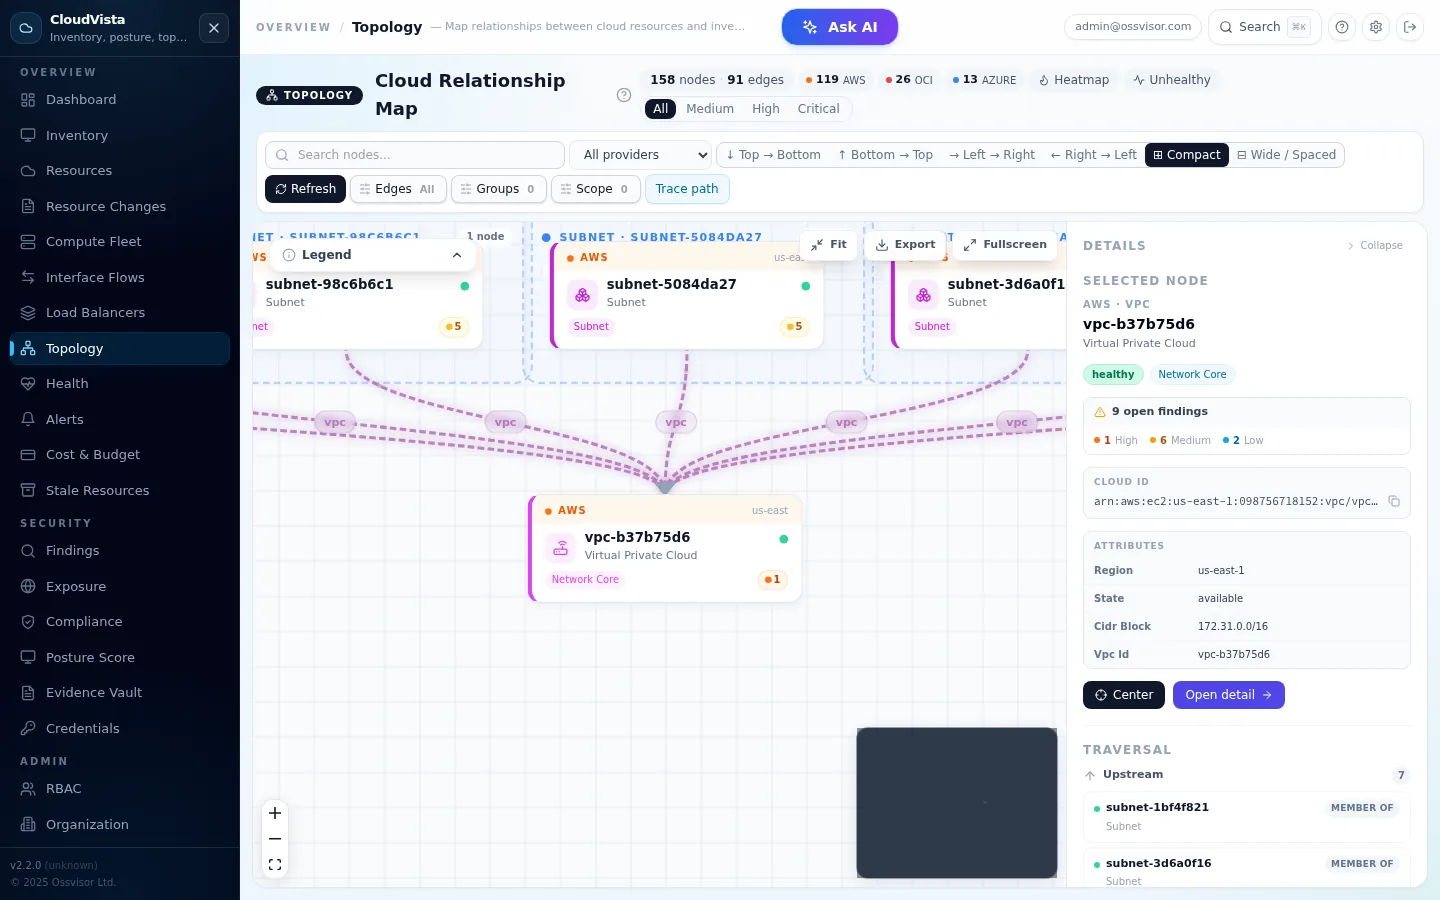
Task: Click the fit-view icon under zoom controls
Action: pyautogui.click(x=275, y=865)
